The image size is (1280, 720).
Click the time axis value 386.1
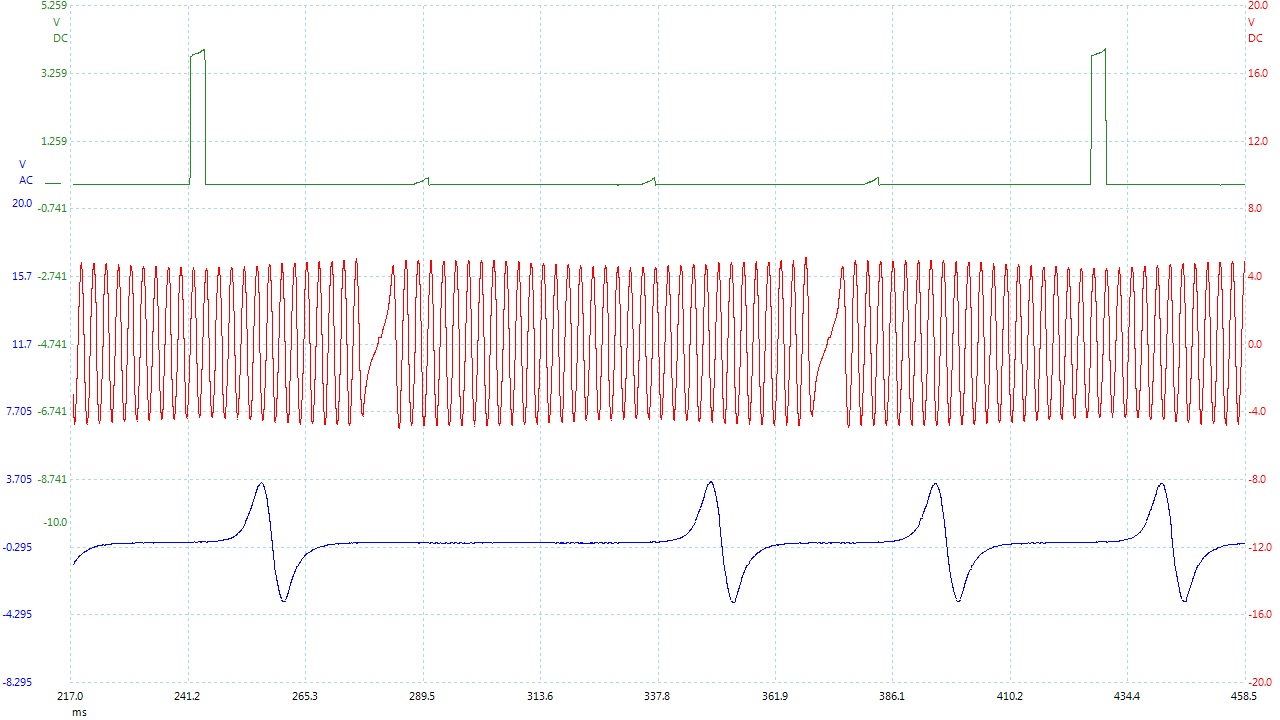[892, 697]
